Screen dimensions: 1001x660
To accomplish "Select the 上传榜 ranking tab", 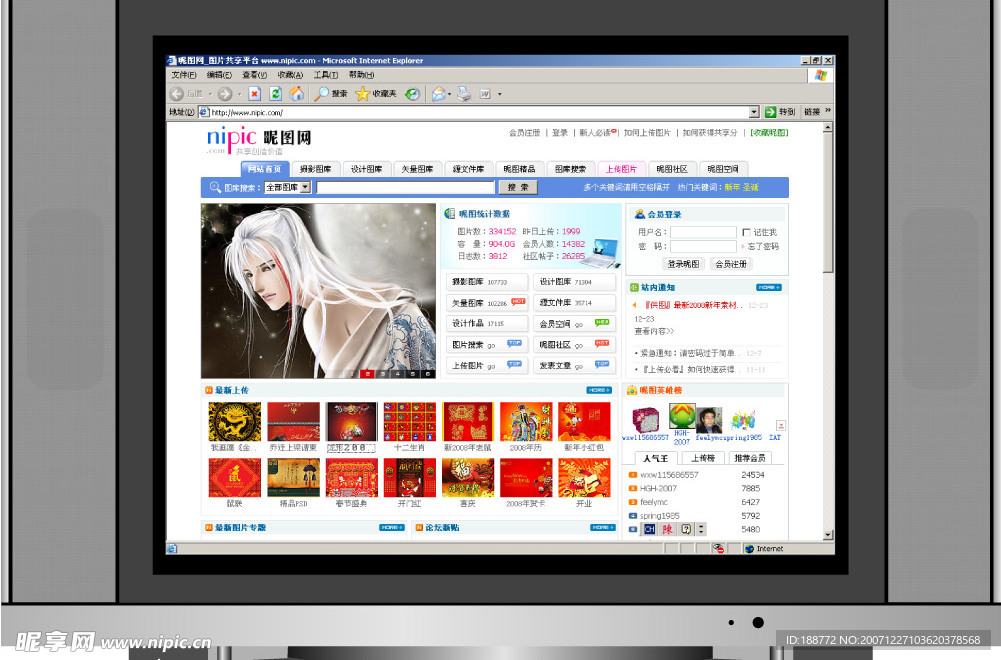I will tap(703, 458).
